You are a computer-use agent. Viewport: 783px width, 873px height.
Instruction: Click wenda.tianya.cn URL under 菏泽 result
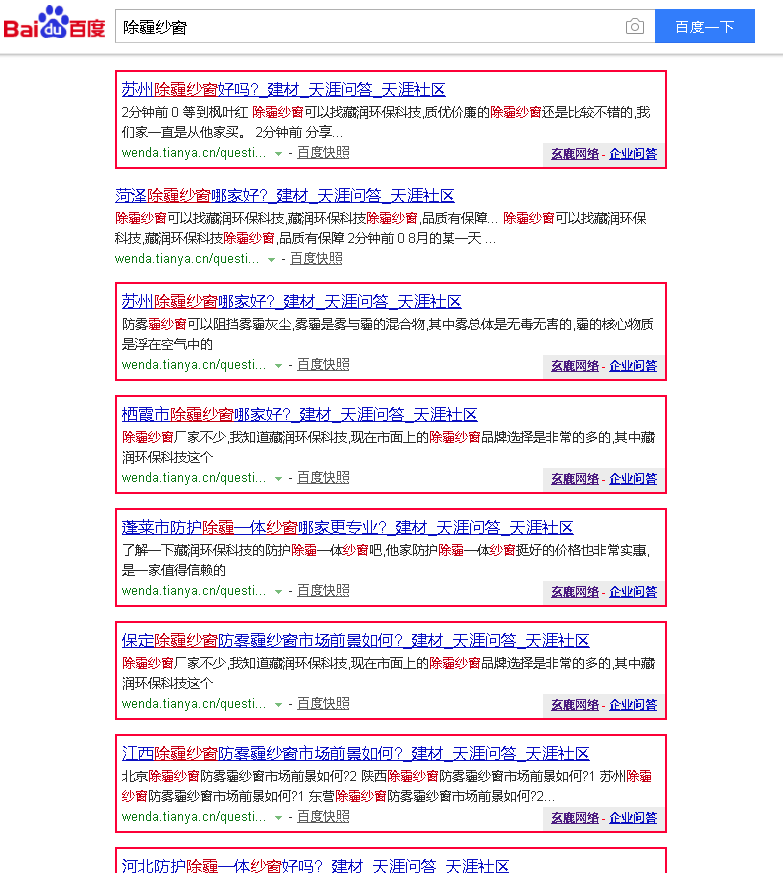click(187, 259)
